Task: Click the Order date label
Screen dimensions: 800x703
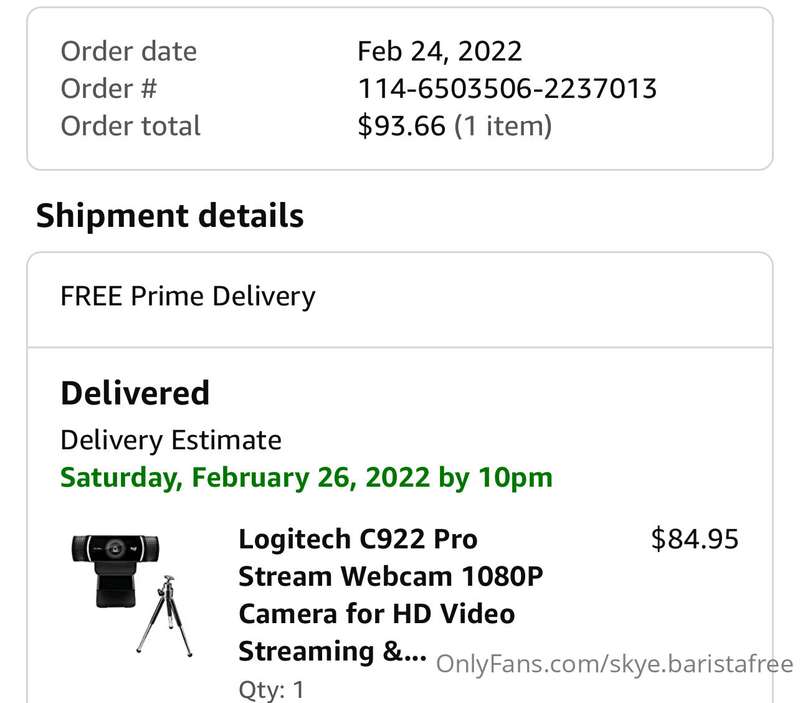Action: coord(129,52)
